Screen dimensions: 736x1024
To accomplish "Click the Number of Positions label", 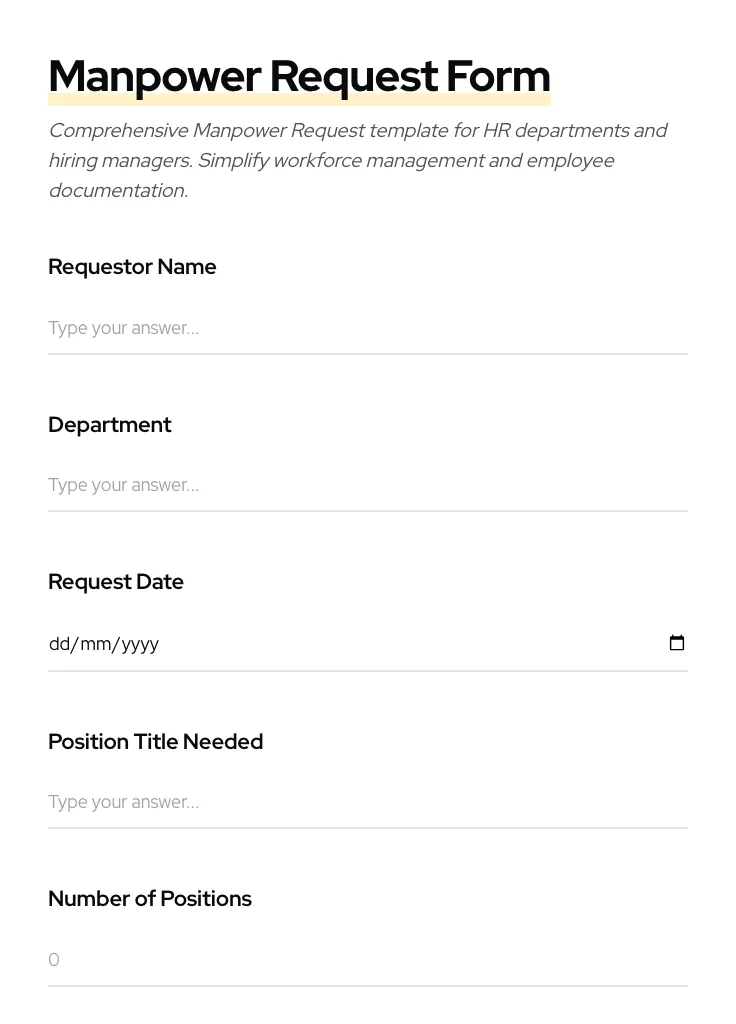I will (x=149, y=899).
